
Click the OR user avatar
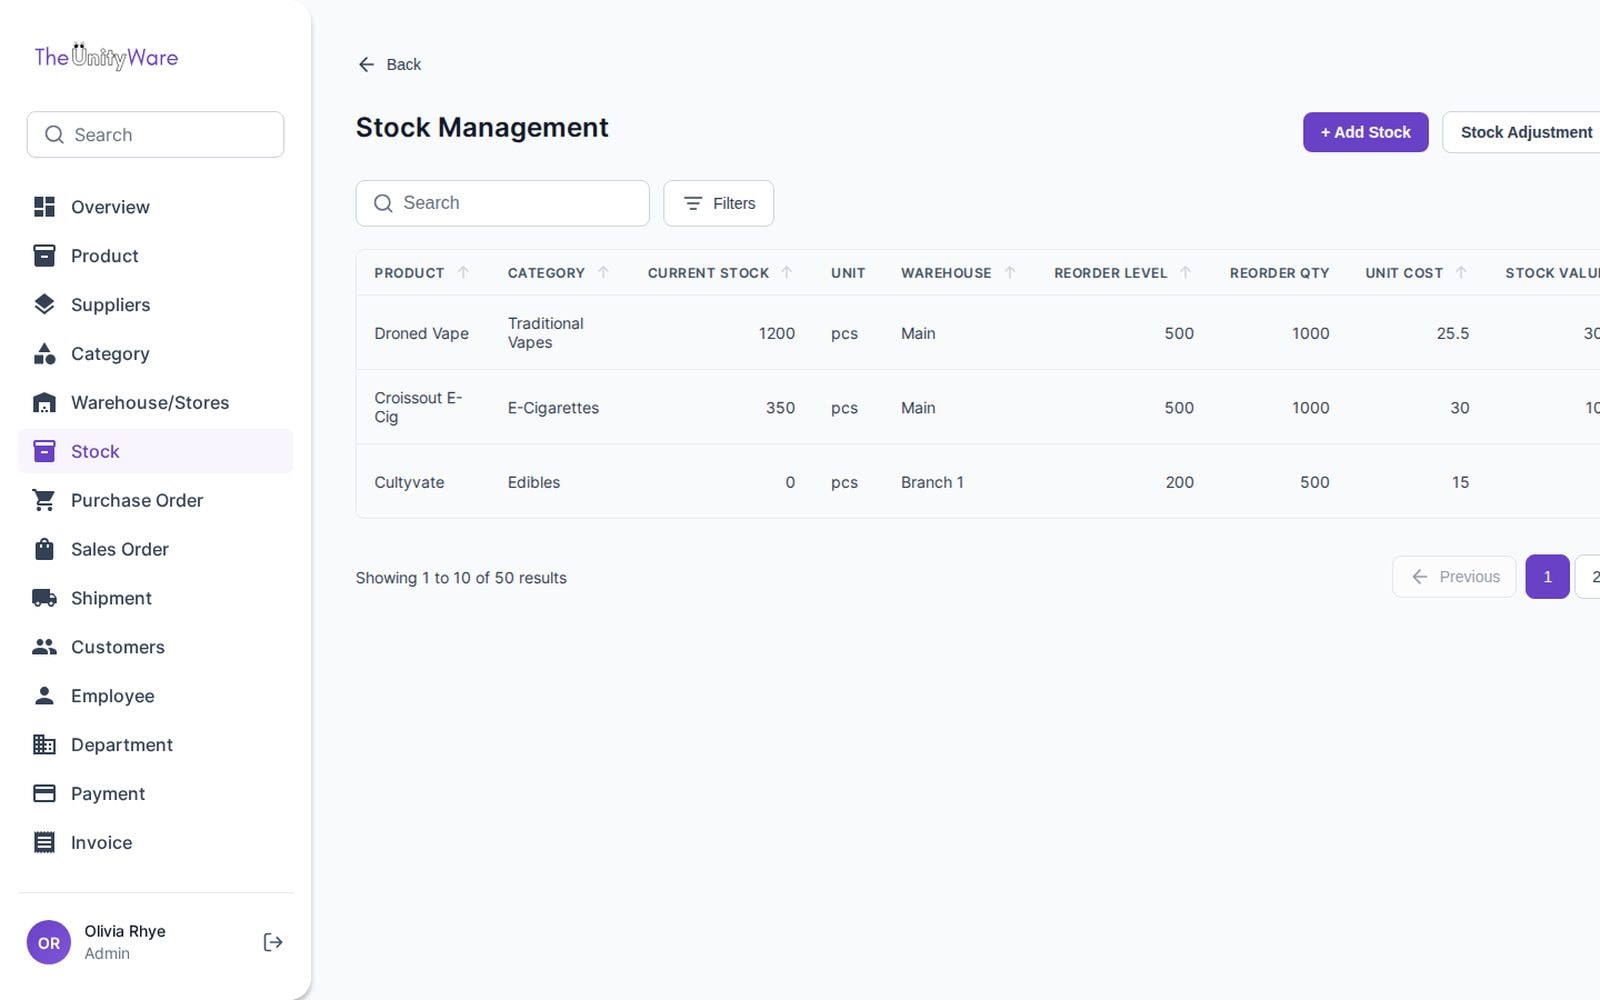click(x=49, y=942)
